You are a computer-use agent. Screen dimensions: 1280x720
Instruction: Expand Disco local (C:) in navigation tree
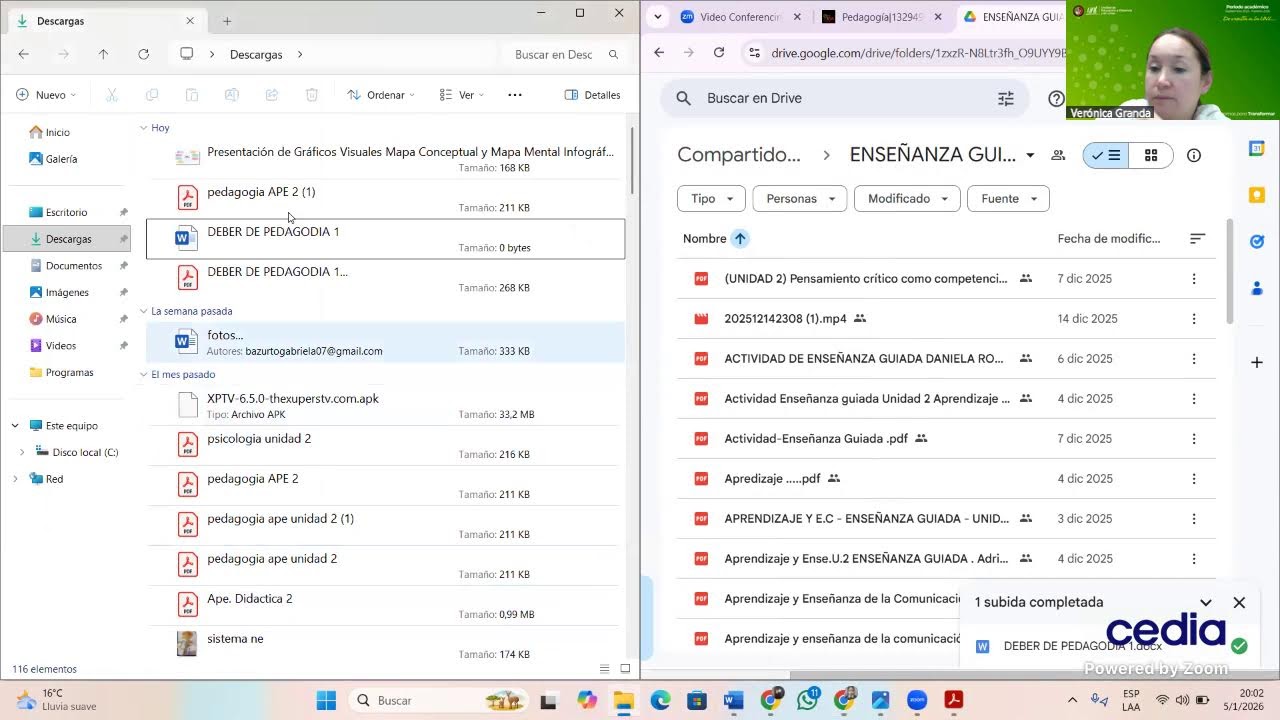[22, 452]
